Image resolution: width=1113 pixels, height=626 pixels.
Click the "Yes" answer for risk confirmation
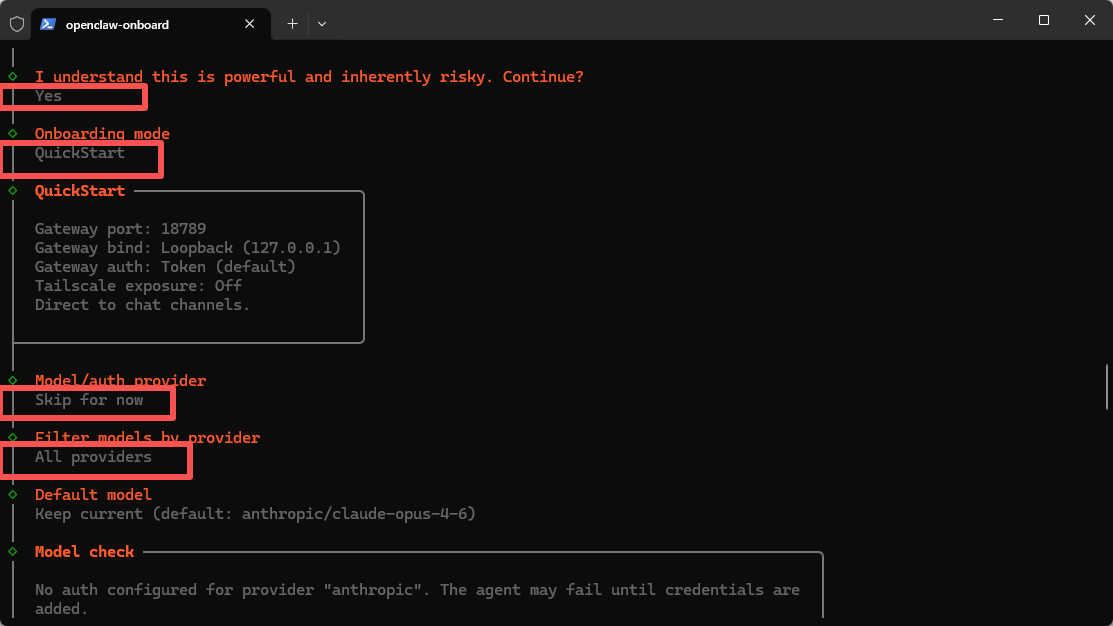[49, 96]
